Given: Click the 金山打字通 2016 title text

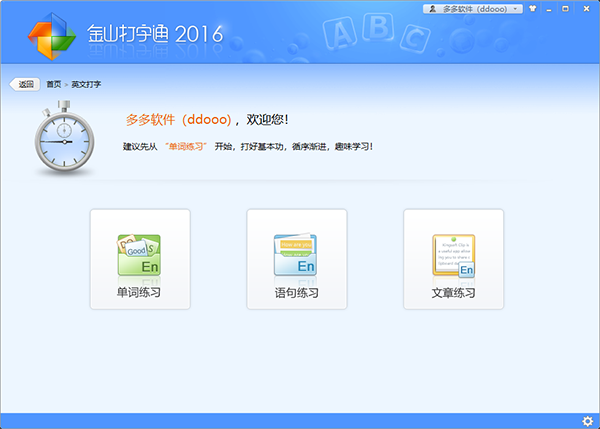Looking at the screenshot, I should 155,34.
